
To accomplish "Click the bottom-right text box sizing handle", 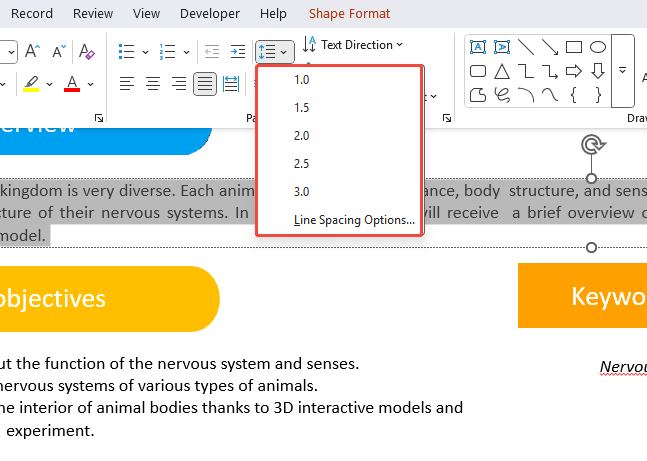I will pos(591,247).
